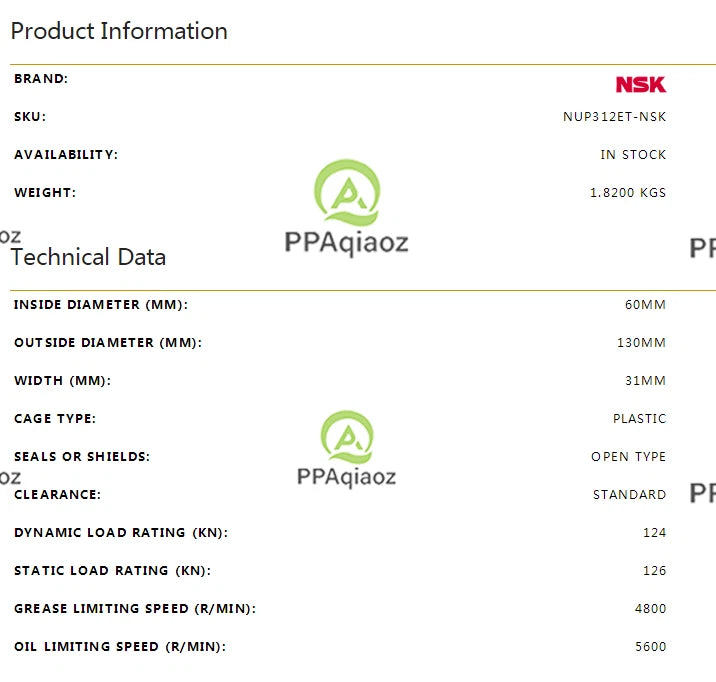Click the BRAND label
Image resolution: width=716 pixels, height=682 pixels.
[41, 79]
